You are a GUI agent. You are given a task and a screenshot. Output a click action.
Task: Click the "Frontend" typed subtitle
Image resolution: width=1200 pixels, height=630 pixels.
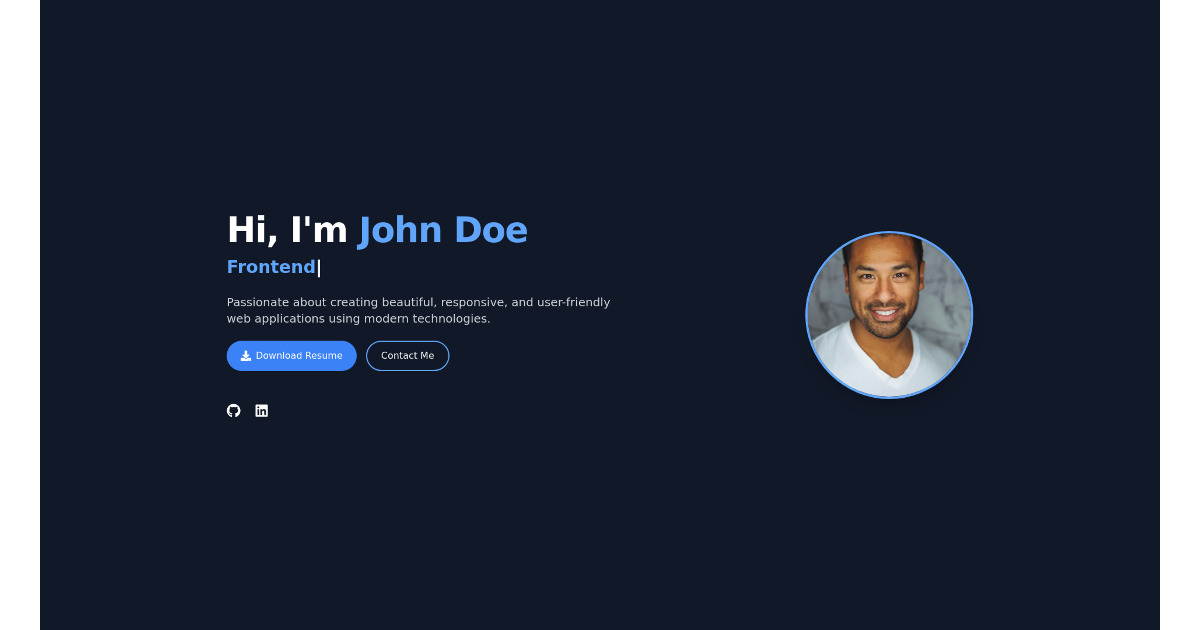click(271, 267)
